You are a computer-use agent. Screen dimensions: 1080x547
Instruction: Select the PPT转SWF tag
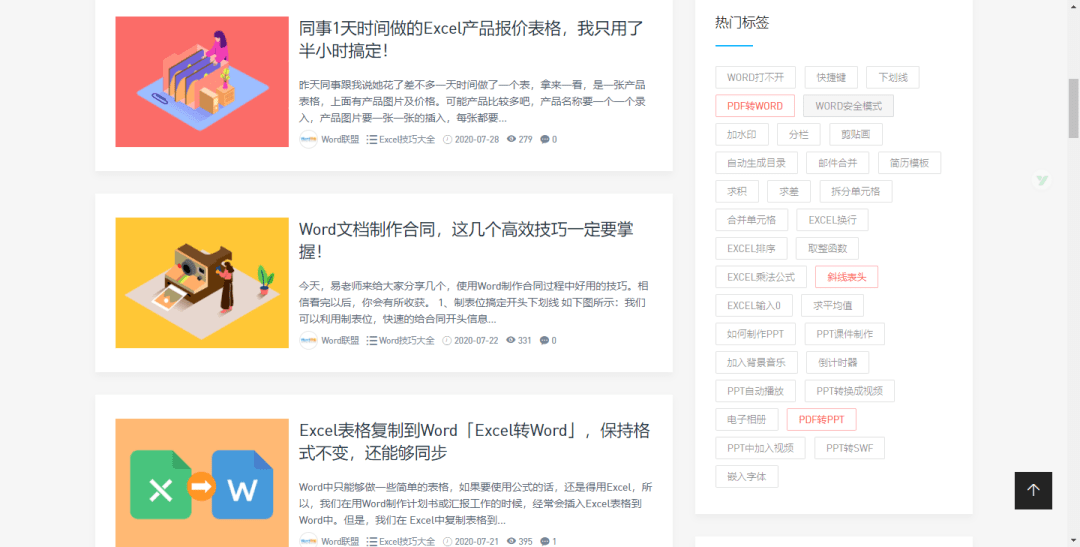[850, 448]
